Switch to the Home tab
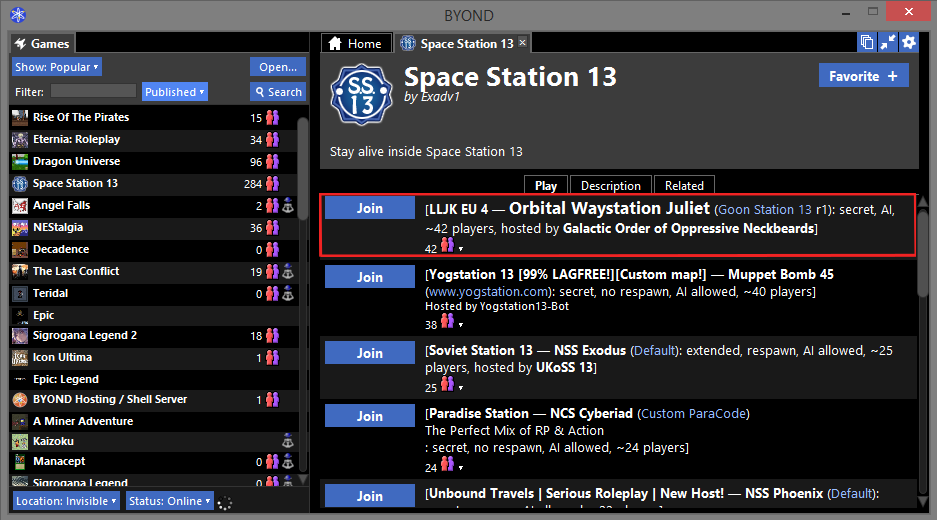The width and height of the screenshot is (938, 521). (x=356, y=43)
